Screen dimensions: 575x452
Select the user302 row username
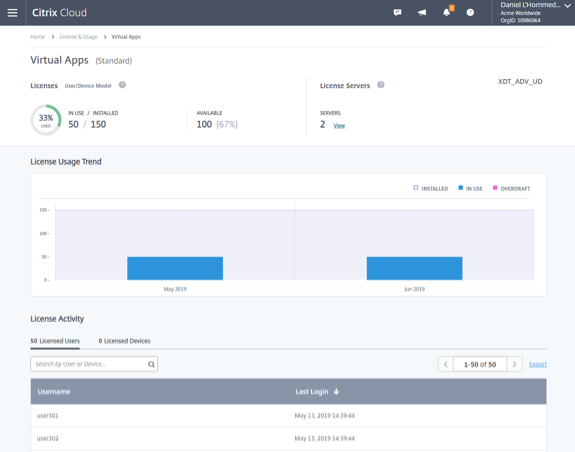48,438
